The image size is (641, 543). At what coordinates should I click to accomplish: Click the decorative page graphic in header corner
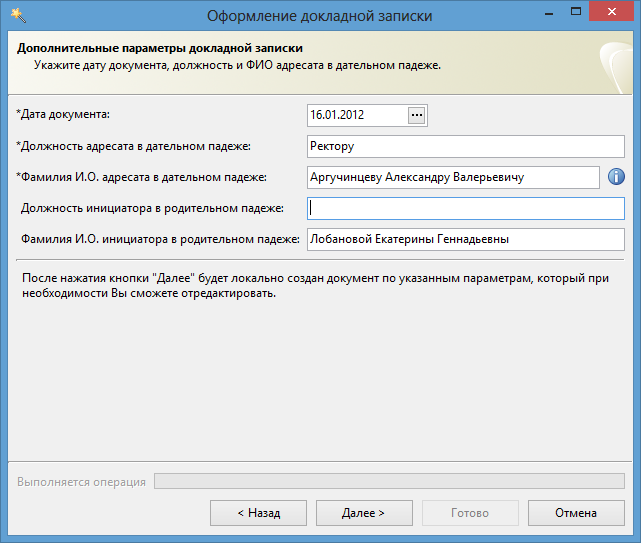612,60
